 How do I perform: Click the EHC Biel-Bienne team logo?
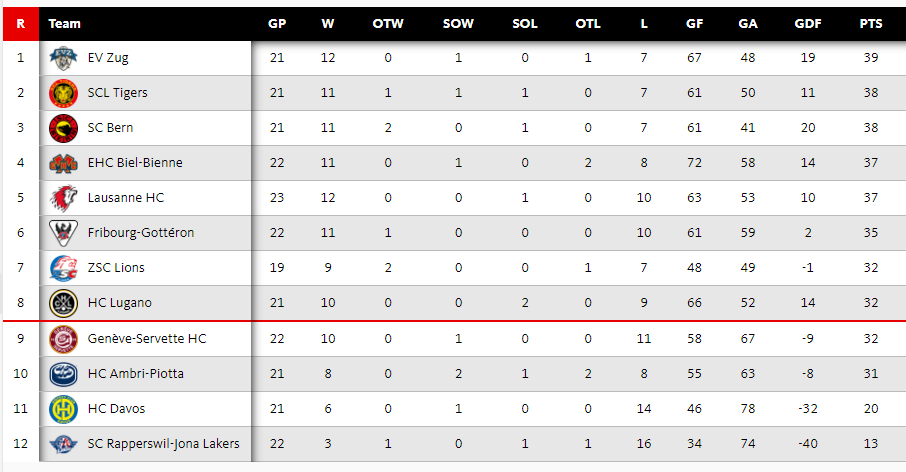[63, 163]
